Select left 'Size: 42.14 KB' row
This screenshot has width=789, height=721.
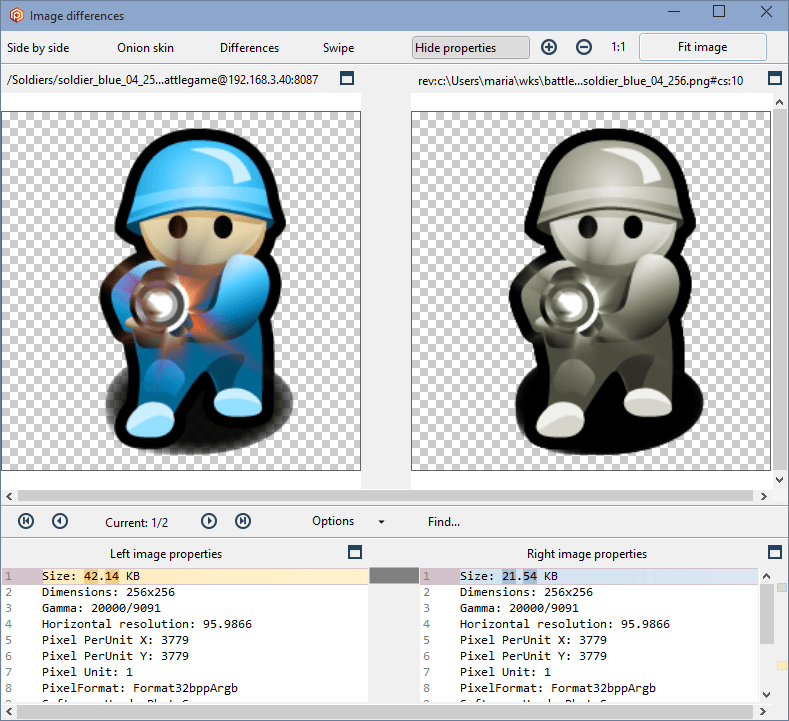[x=185, y=576]
